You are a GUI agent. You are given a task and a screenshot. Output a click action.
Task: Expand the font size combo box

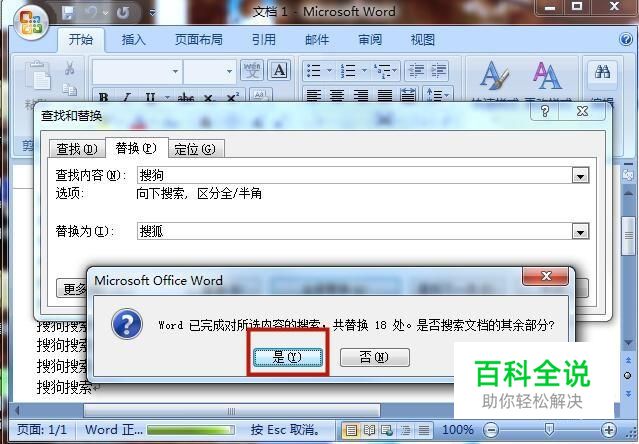tap(229, 72)
